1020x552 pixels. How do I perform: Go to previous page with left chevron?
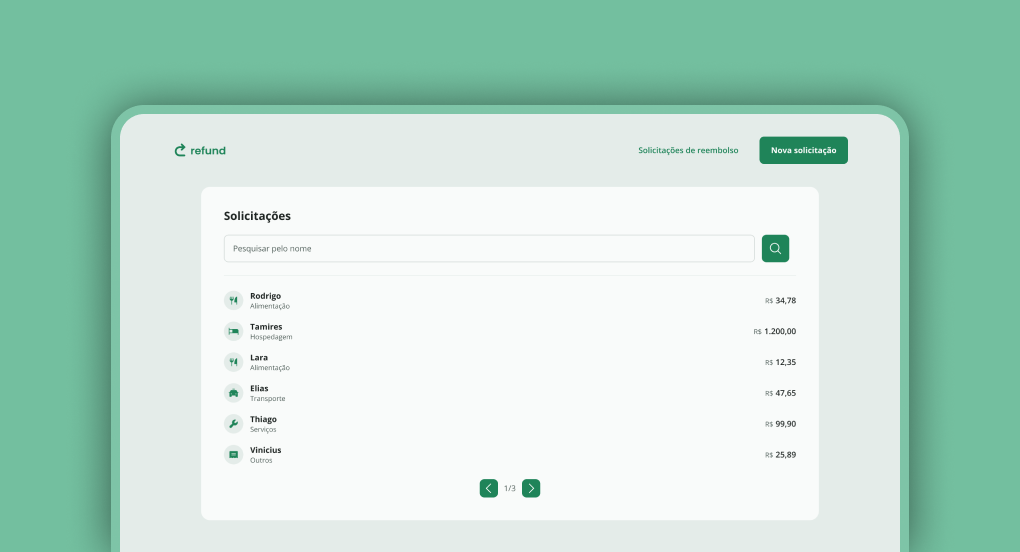[x=488, y=488]
